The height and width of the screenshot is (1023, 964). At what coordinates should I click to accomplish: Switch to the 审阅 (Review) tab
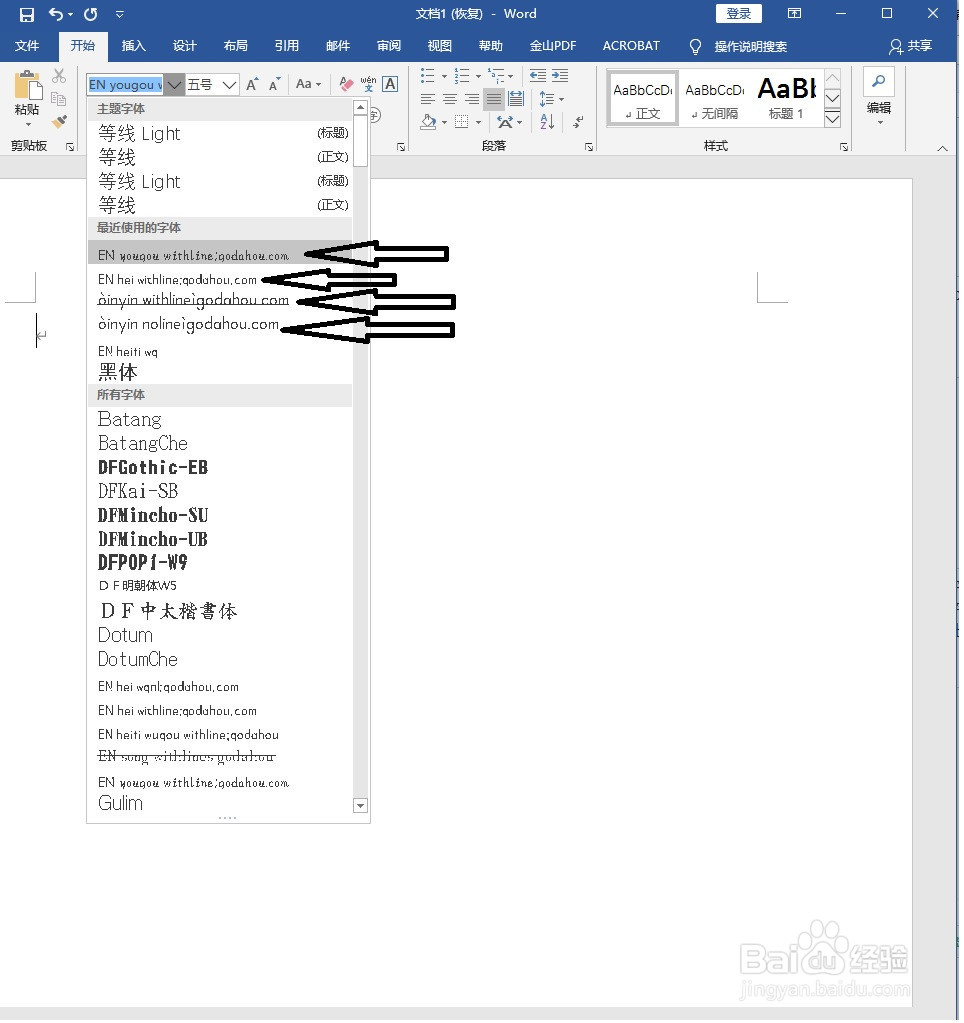[x=389, y=46]
